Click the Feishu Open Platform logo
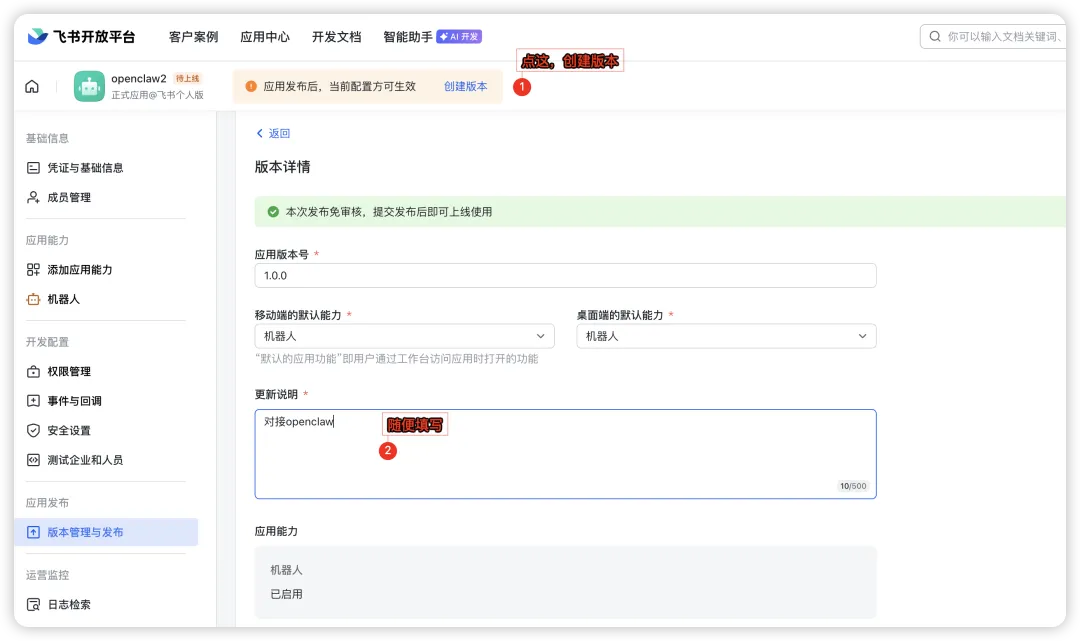Image resolution: width=1080 pixels, height=641 pixels. [x=81, y=36]
